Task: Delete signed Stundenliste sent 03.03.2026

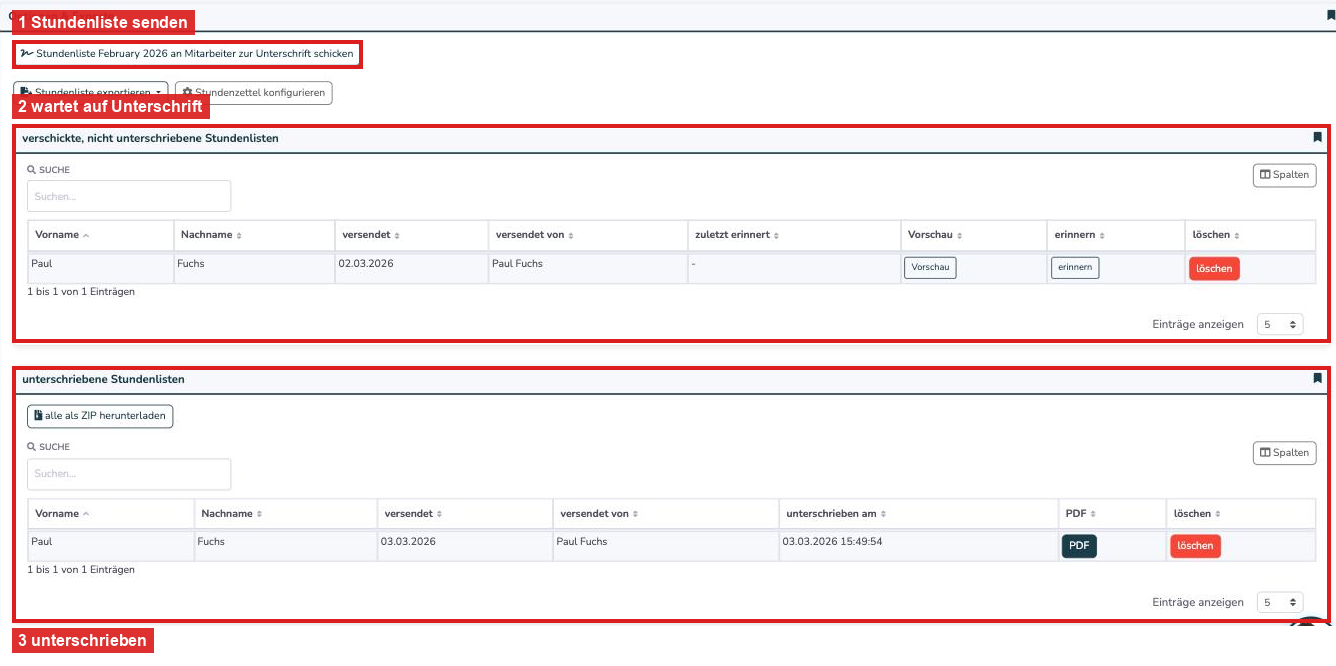Action: coord(1195,546)
